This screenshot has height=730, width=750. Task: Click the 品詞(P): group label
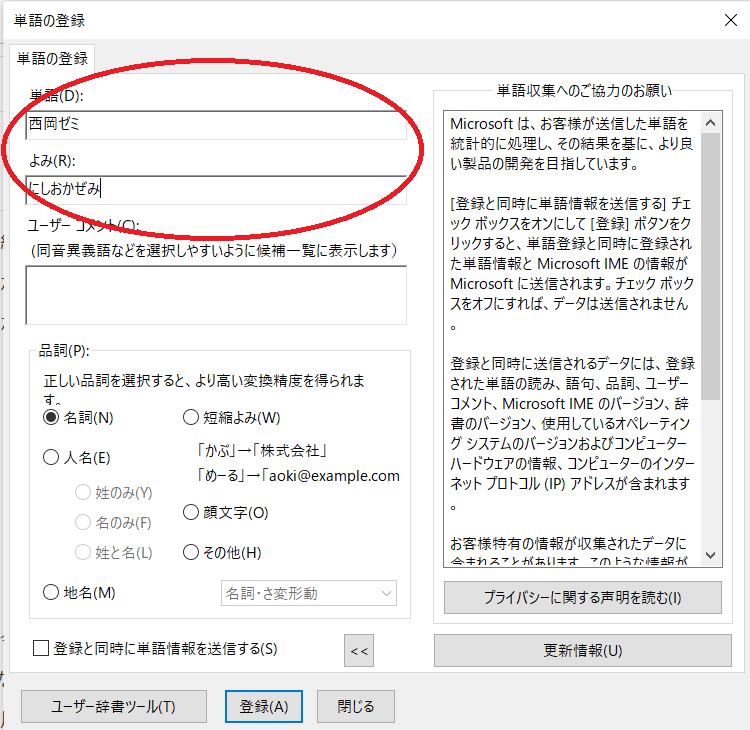coord(64,351)
